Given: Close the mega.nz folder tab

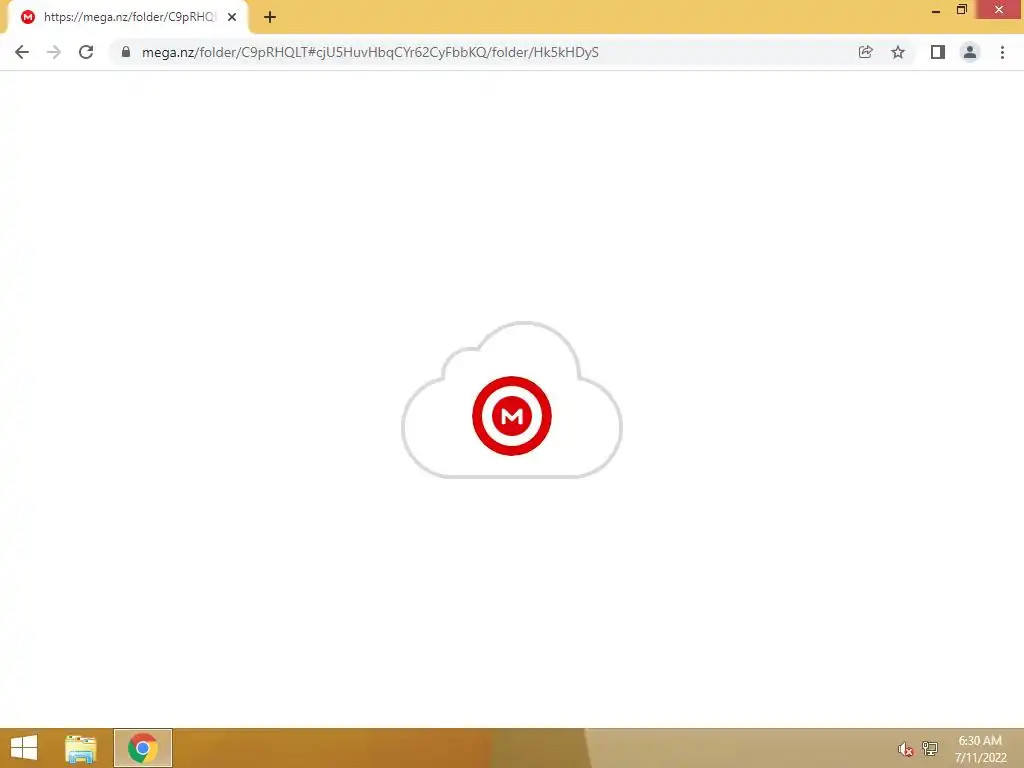Looking at the screenshot, I should [x=232, y=17].
